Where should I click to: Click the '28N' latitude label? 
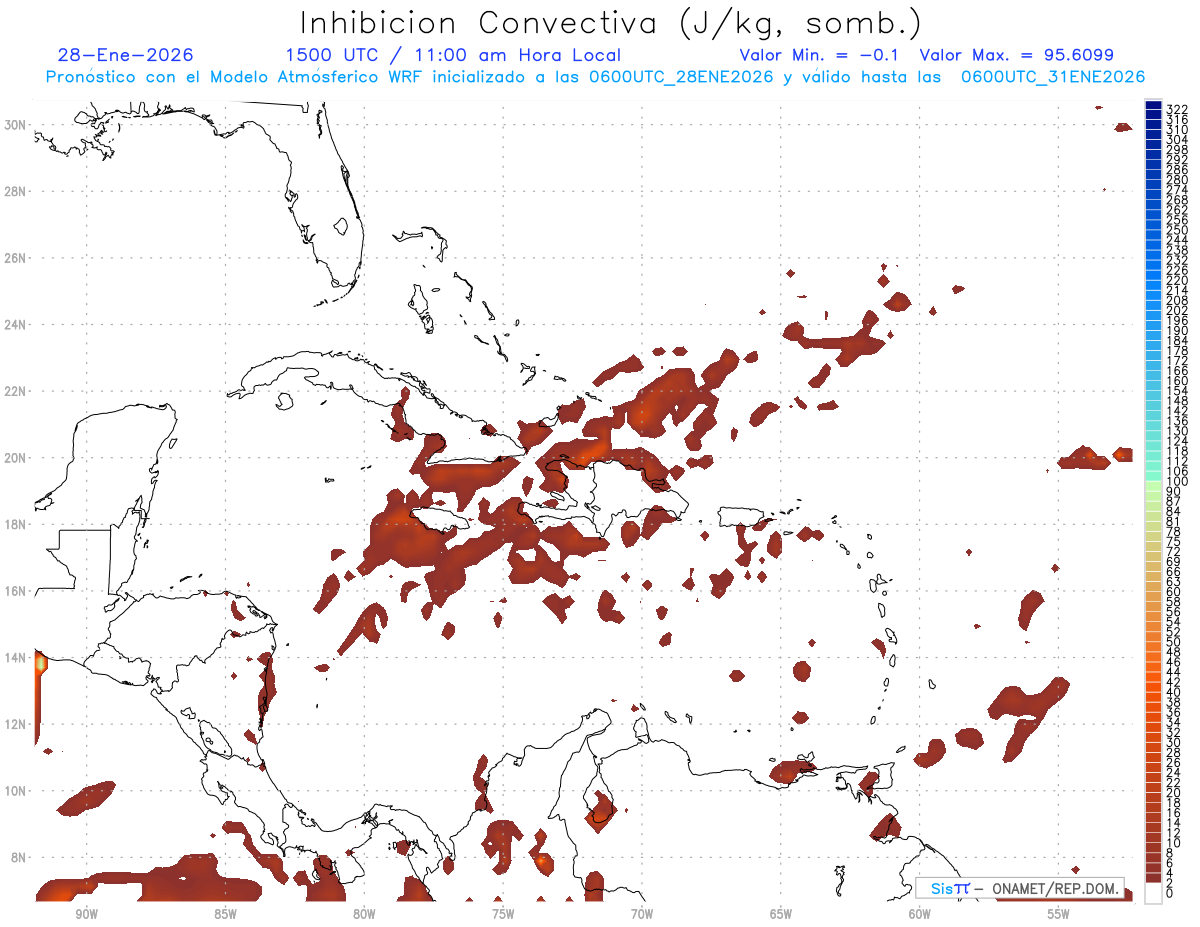coord(16,191)
